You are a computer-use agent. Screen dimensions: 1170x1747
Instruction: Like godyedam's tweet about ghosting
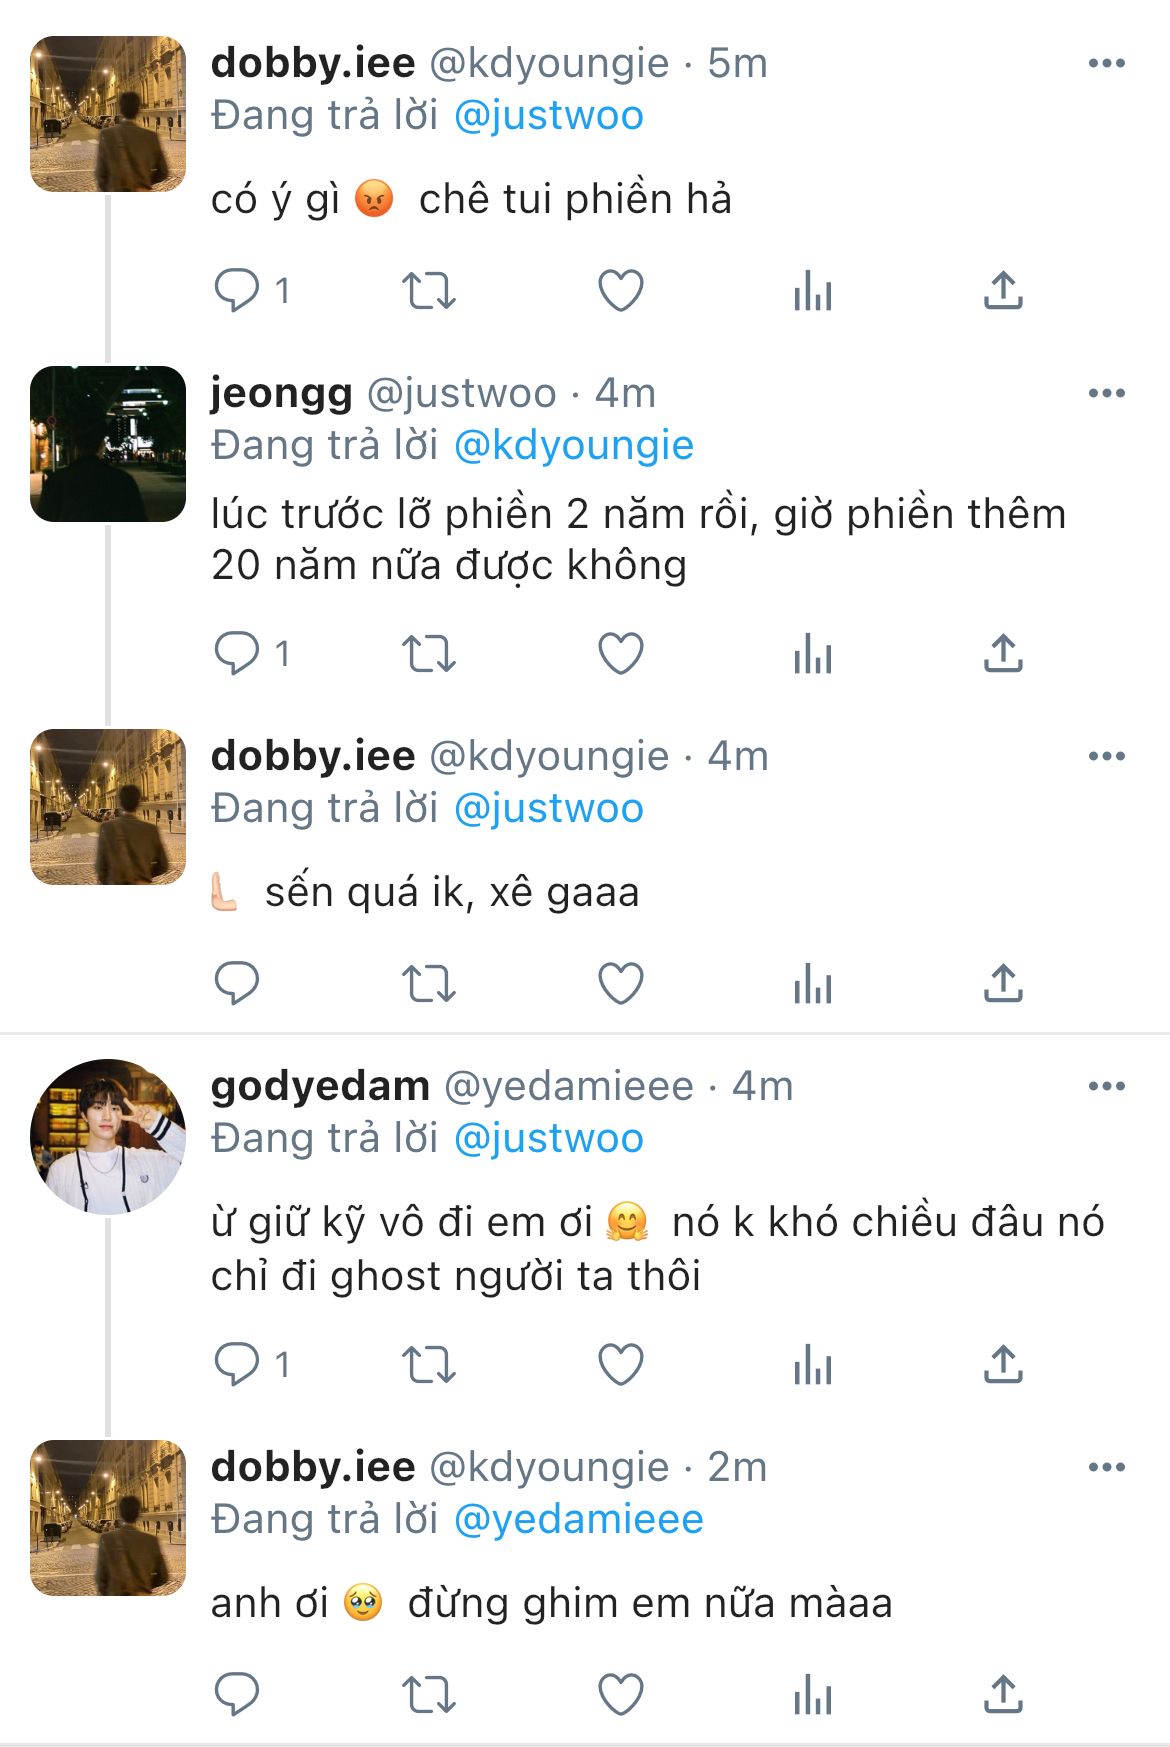620,1364
